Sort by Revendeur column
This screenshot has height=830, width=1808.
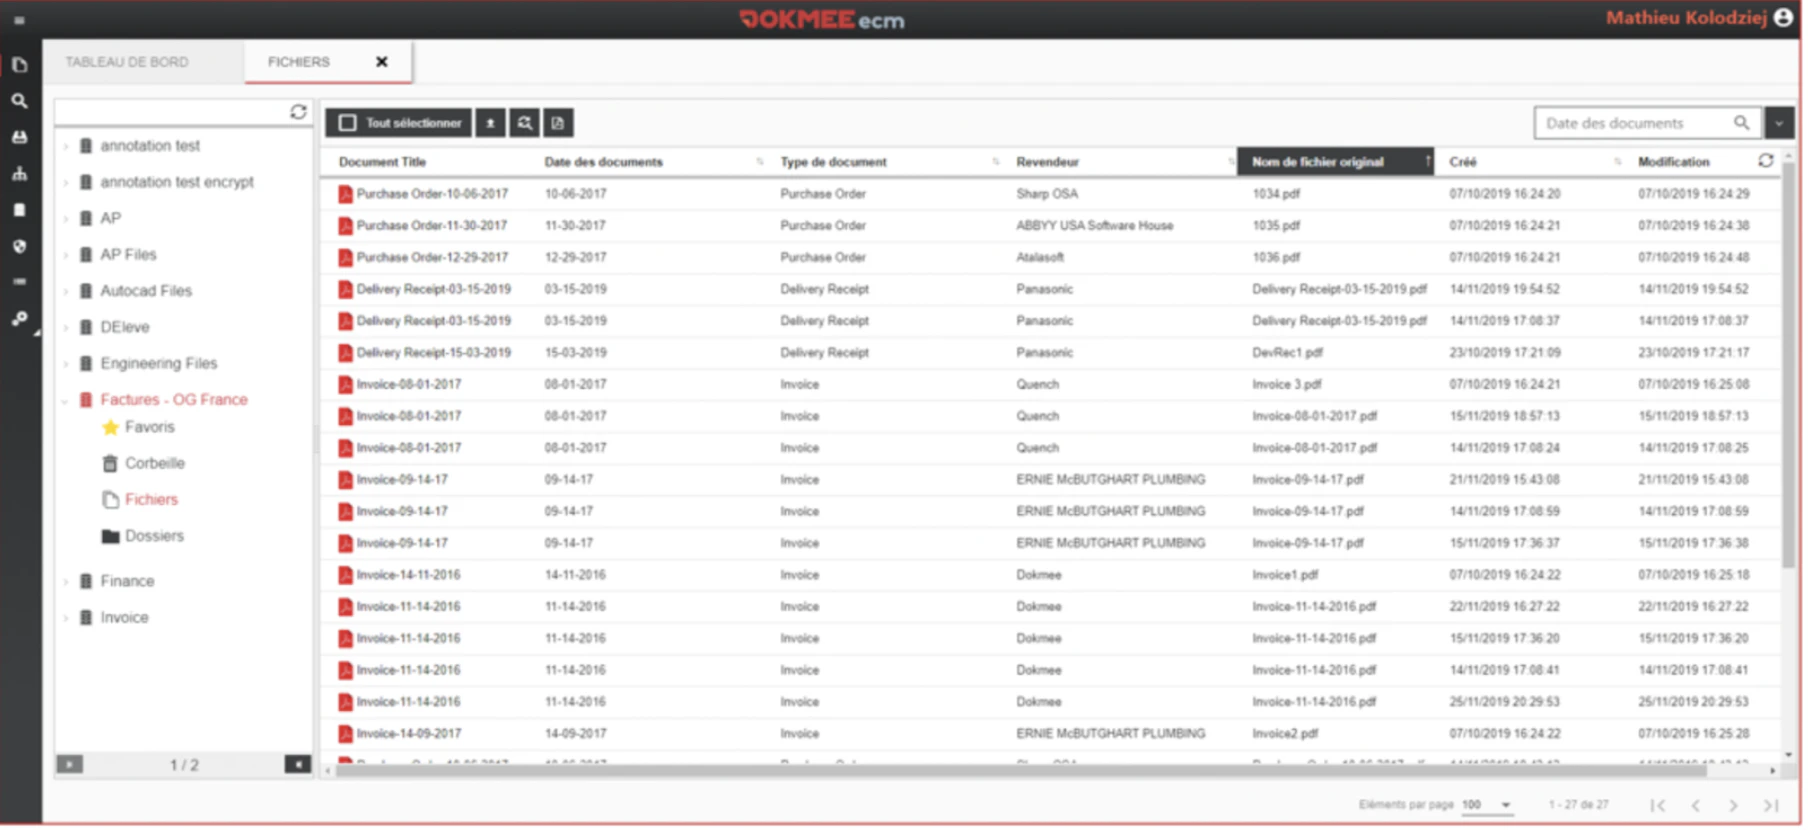pos(1048,162)
